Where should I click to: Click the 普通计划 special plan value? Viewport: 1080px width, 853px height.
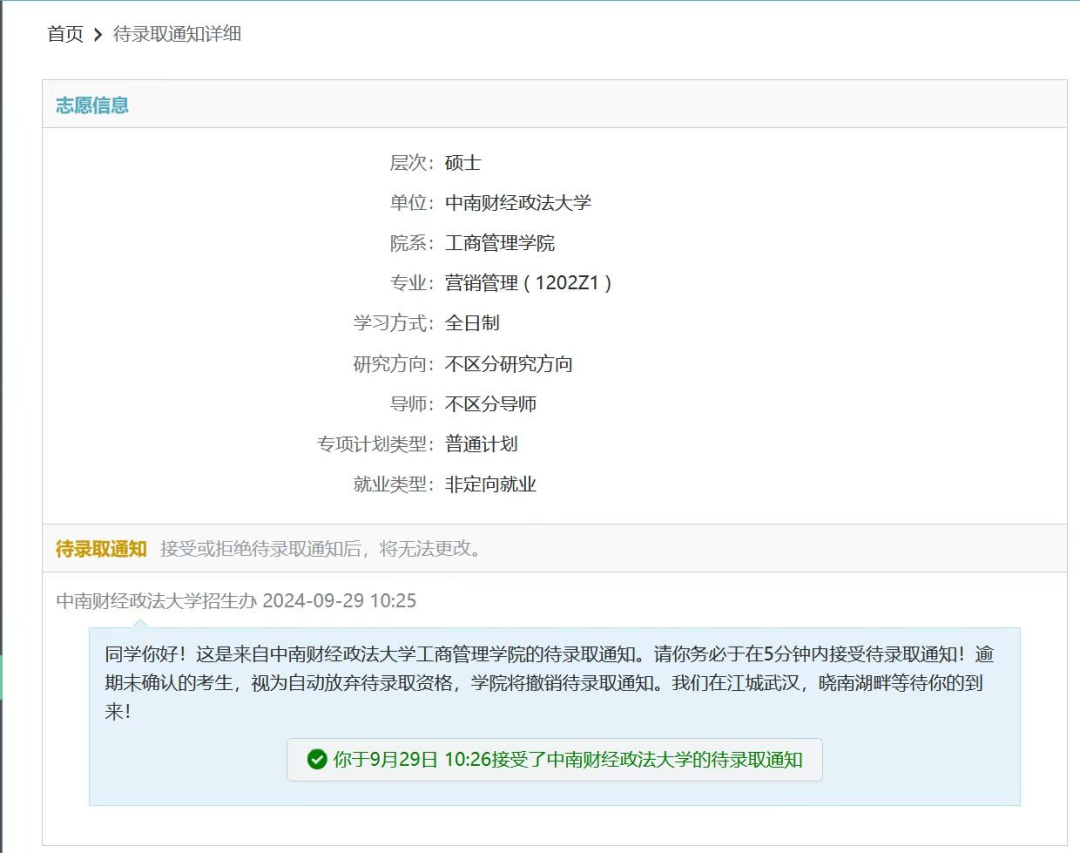click(x=481, y=444)
